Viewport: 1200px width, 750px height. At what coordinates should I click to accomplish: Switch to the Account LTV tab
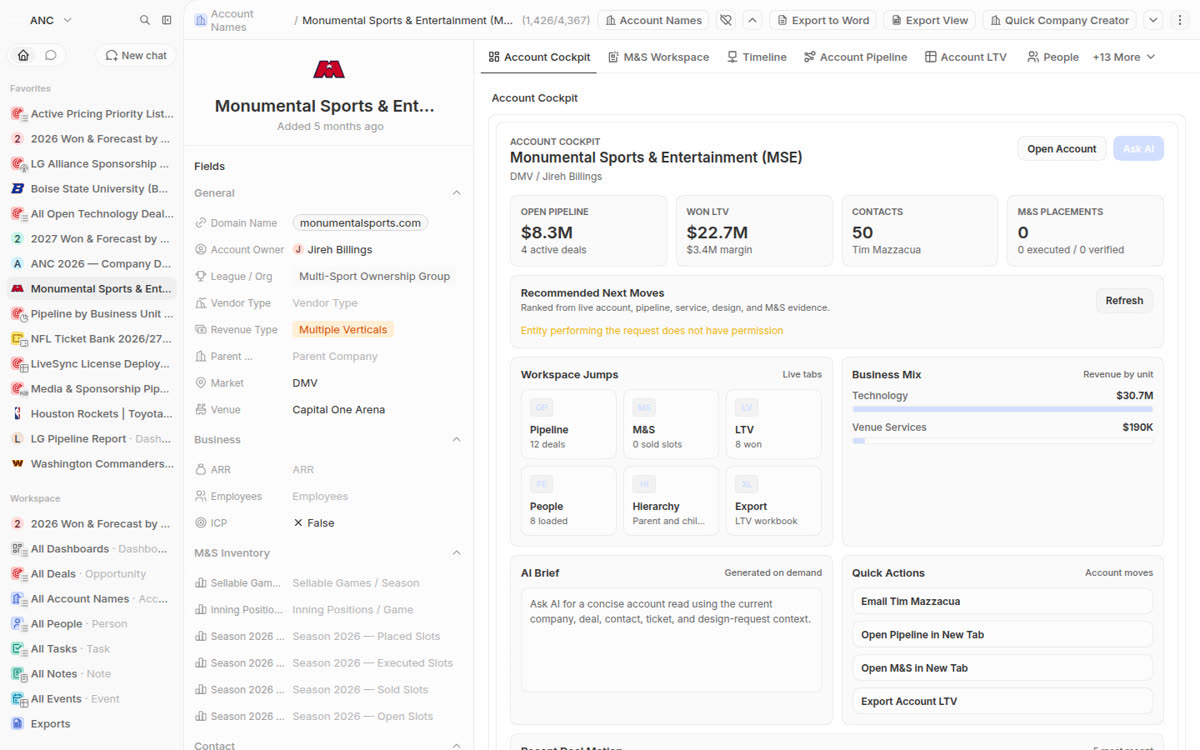click(x=966, y=57)
